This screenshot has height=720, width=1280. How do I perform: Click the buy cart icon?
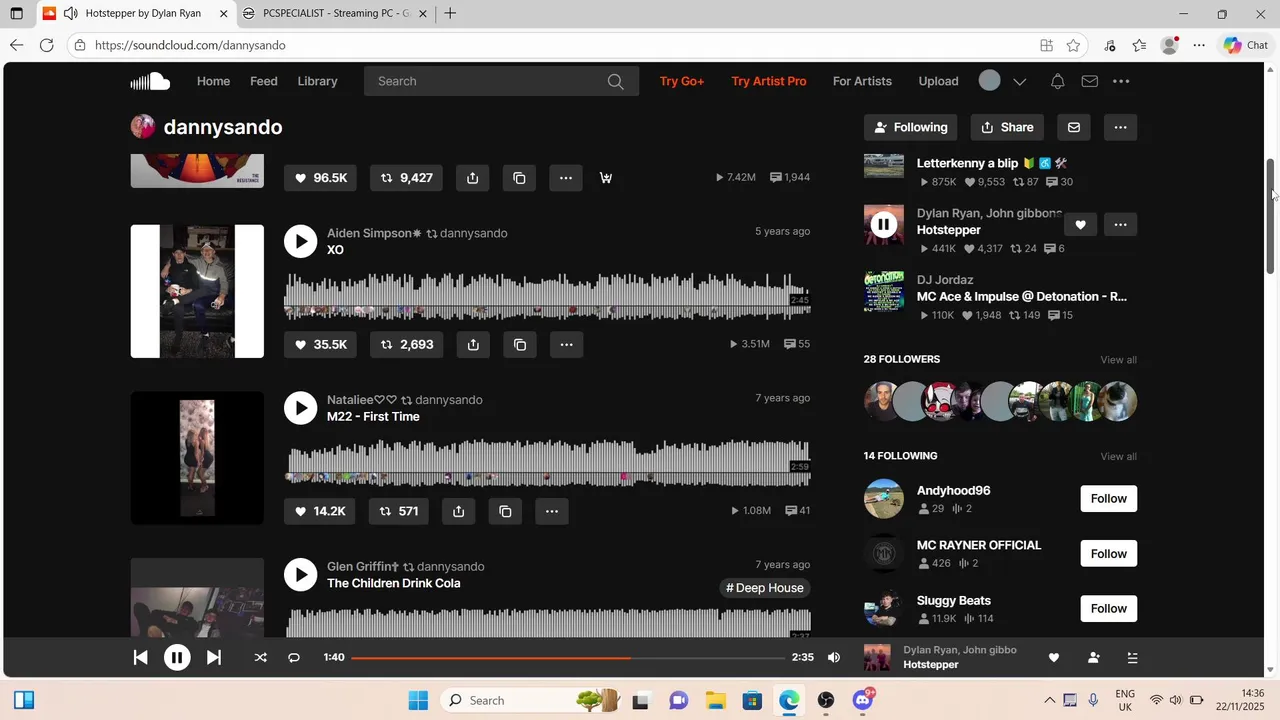[x=606, y=178]
